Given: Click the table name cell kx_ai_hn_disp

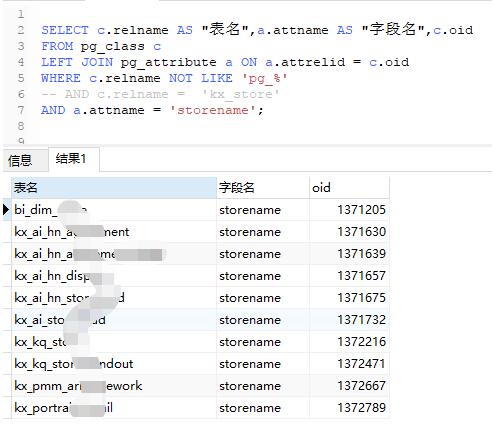Looking at the screenshot, I should 114,276.
